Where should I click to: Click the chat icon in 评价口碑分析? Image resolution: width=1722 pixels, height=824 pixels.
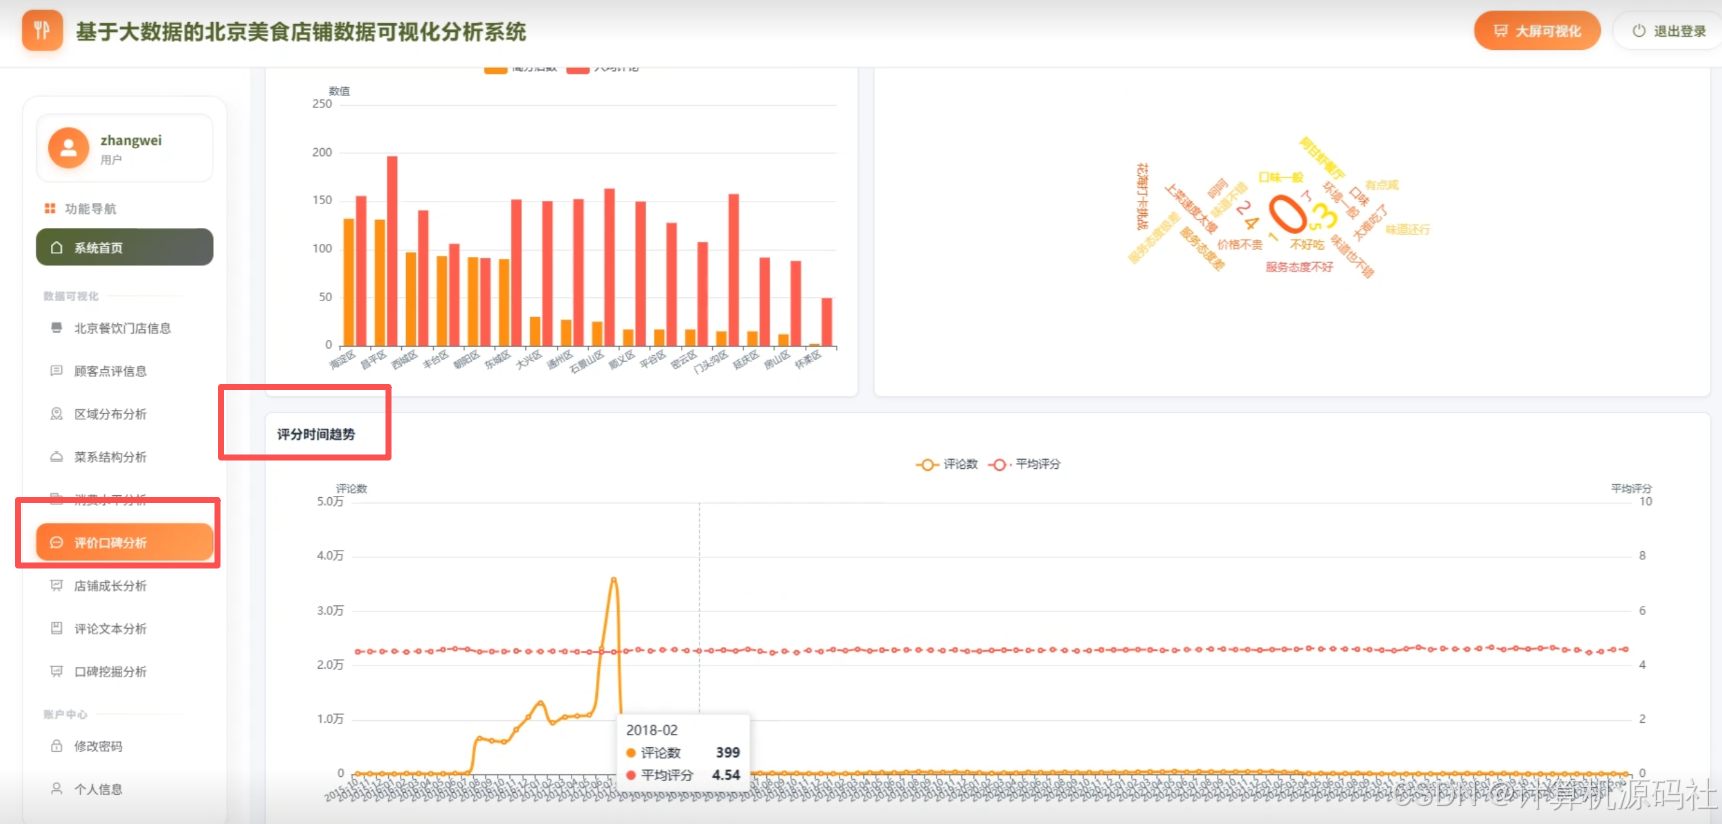point(57,543)
